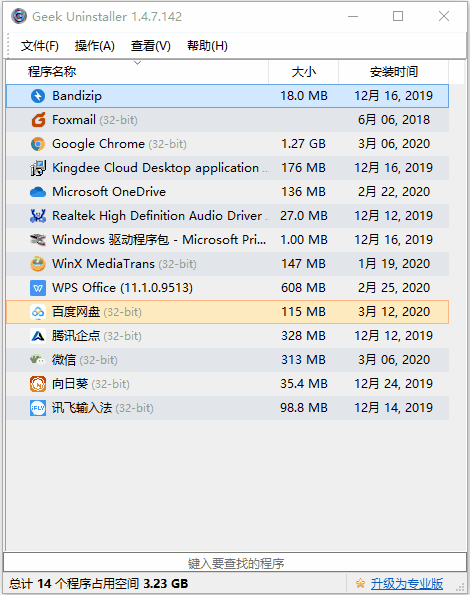Open the 操作(A) menu
This screenshot has width=470, height=595.
pyautogui.click(x=95, y=46)
